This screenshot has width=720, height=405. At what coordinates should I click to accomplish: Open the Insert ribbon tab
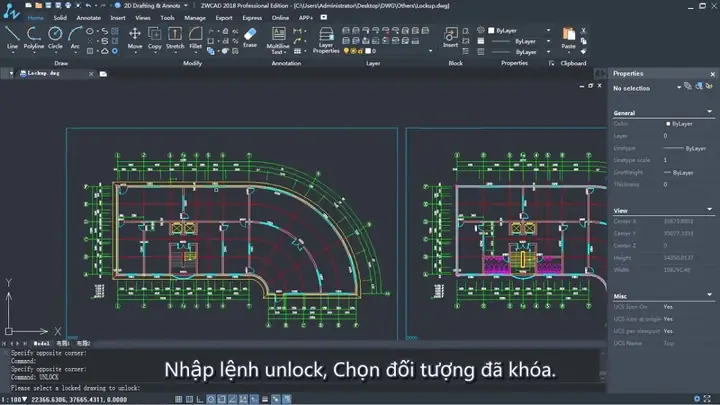tap(118, 18)
